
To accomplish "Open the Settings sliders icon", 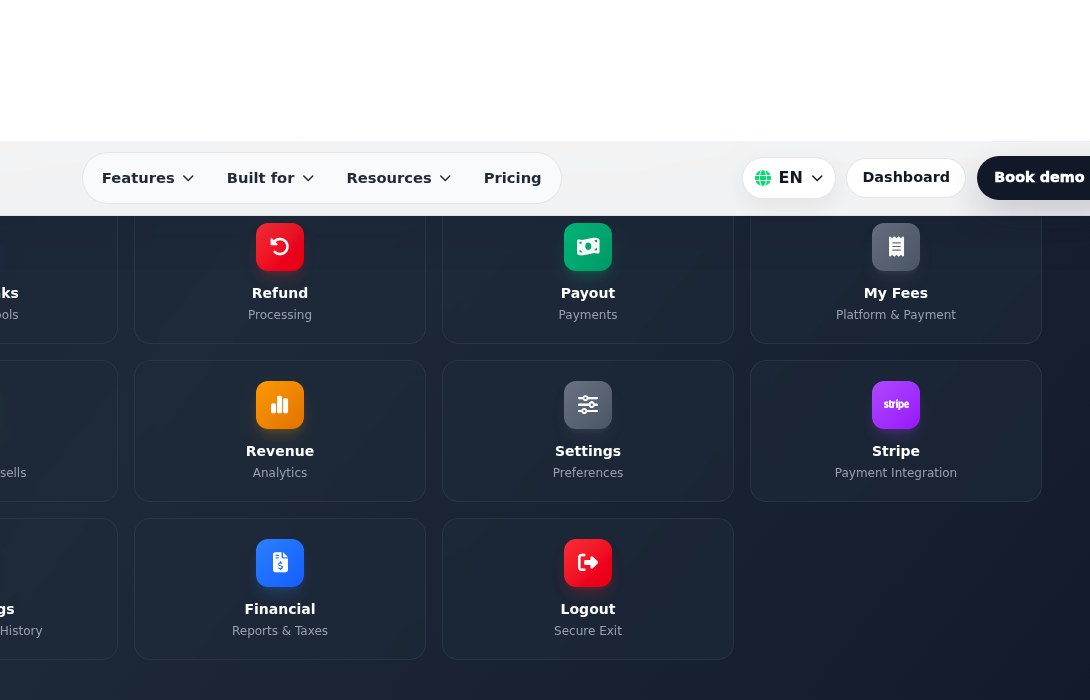I will [587, 405].
